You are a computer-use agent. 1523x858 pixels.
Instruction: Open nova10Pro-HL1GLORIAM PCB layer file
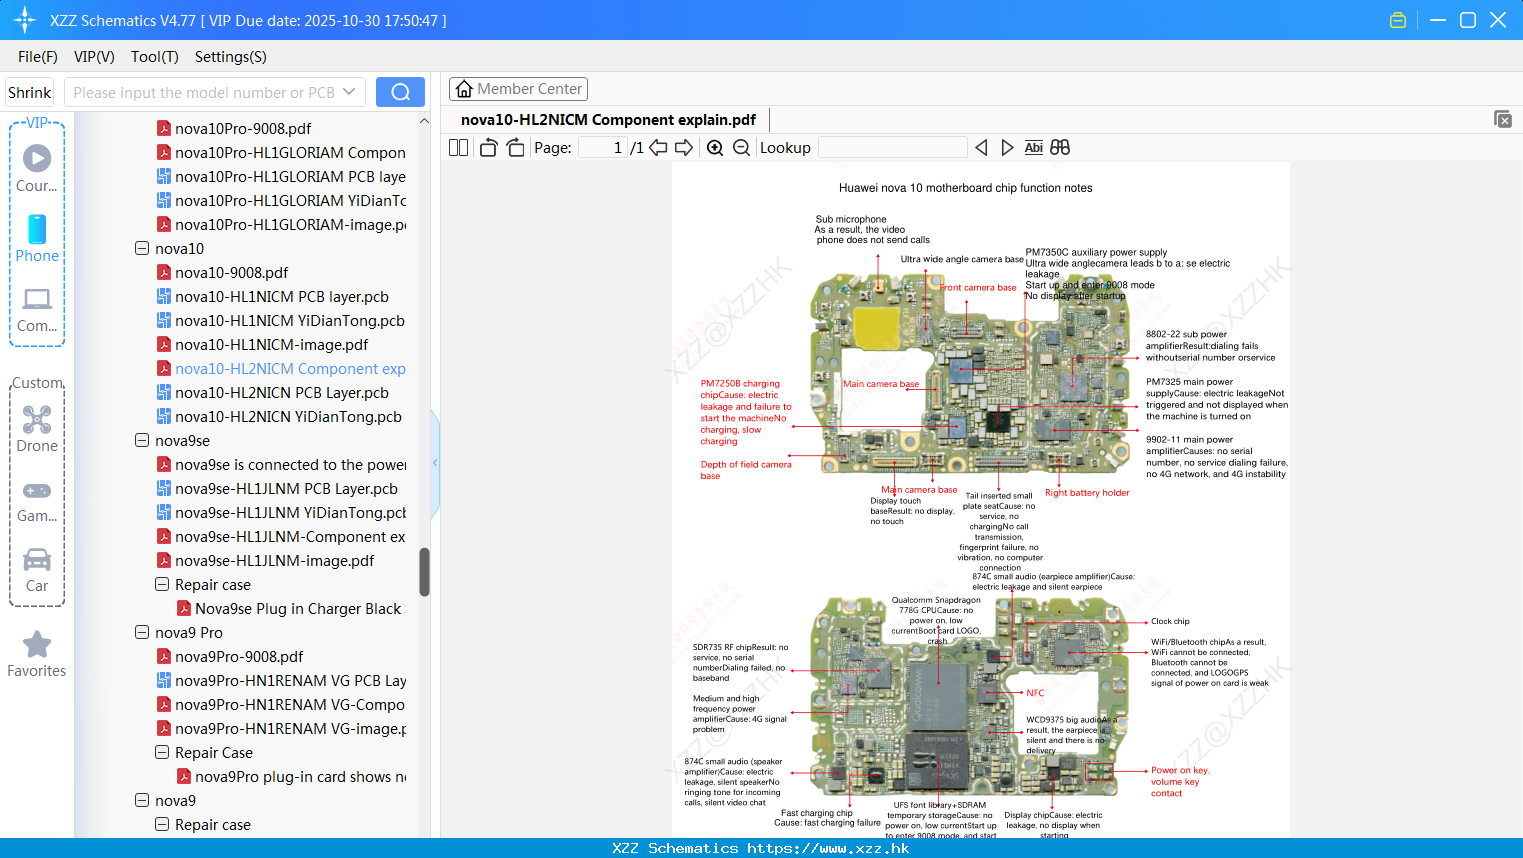(x=290, y=176)
